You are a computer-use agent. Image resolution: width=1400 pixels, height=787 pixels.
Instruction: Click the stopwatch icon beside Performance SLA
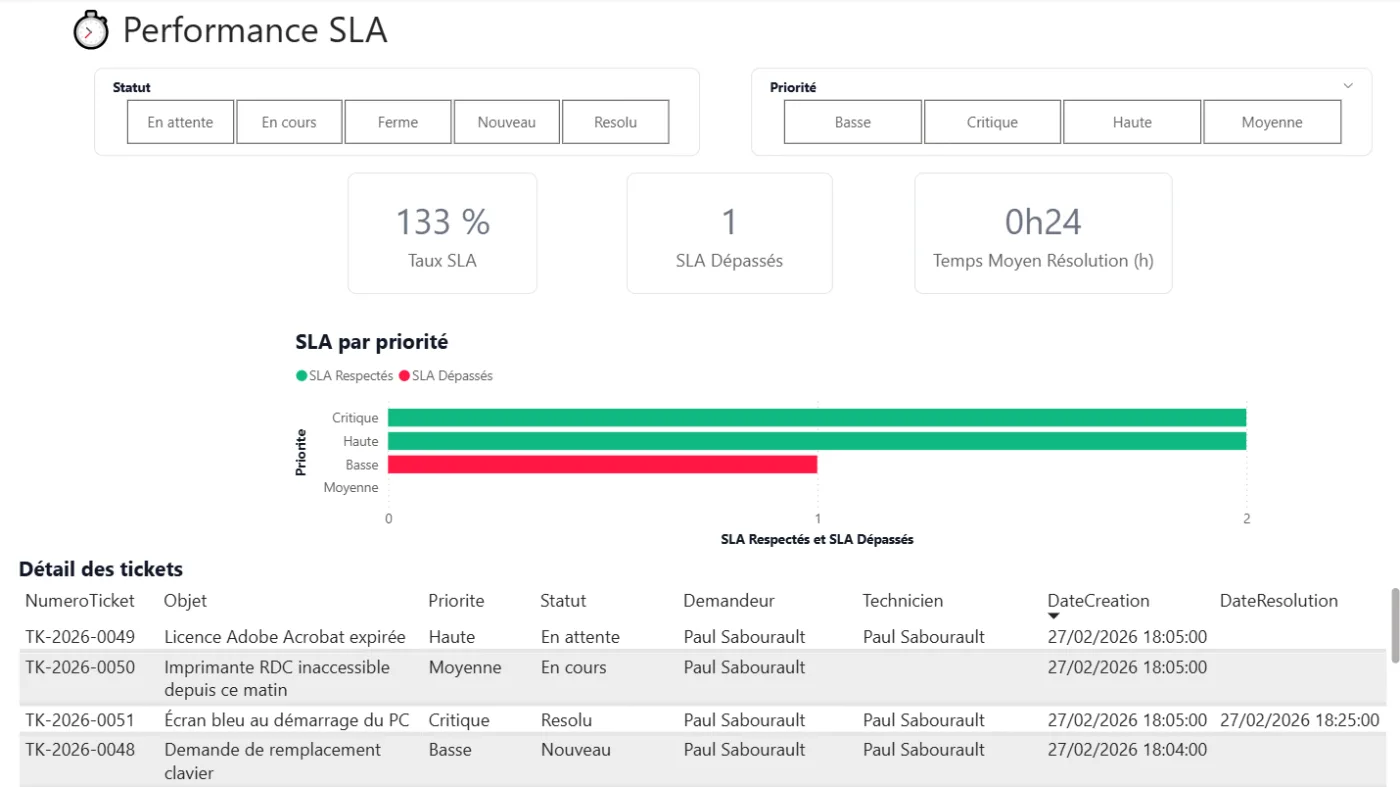(91, 30)
